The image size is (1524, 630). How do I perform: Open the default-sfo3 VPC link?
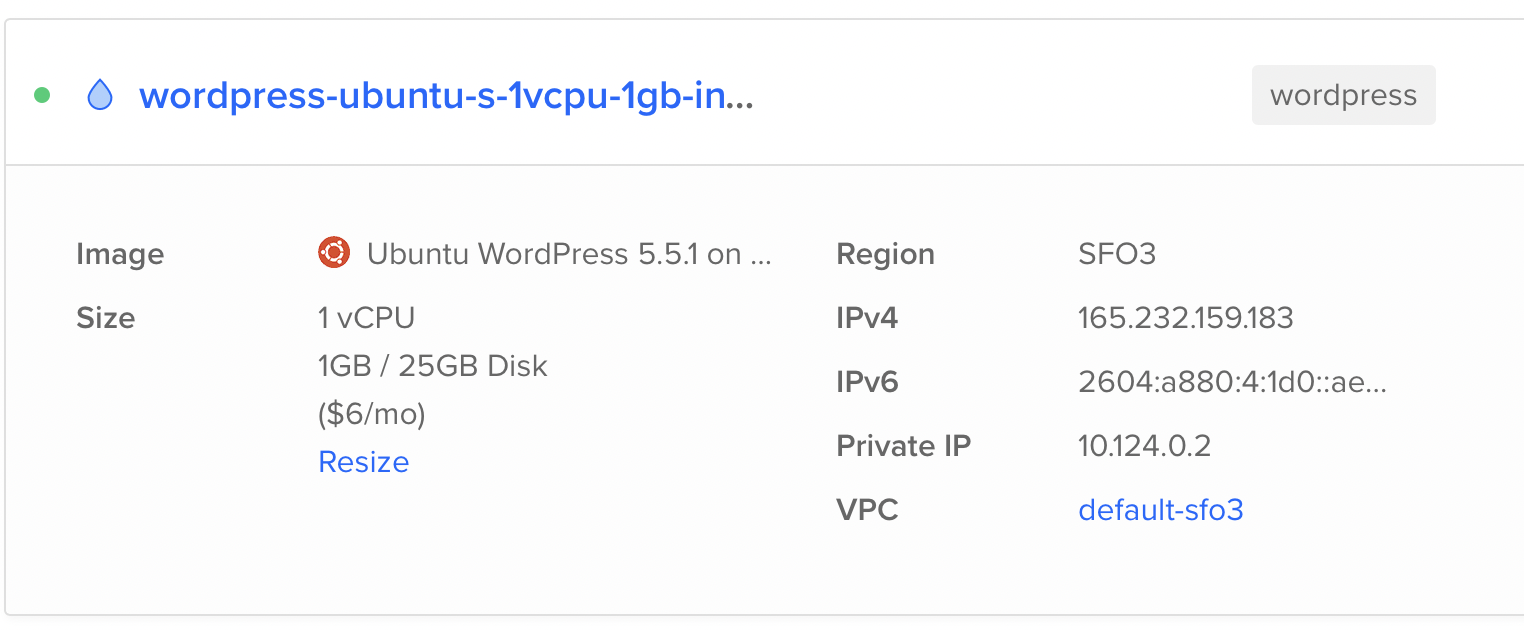click(x=1160, y=510)
